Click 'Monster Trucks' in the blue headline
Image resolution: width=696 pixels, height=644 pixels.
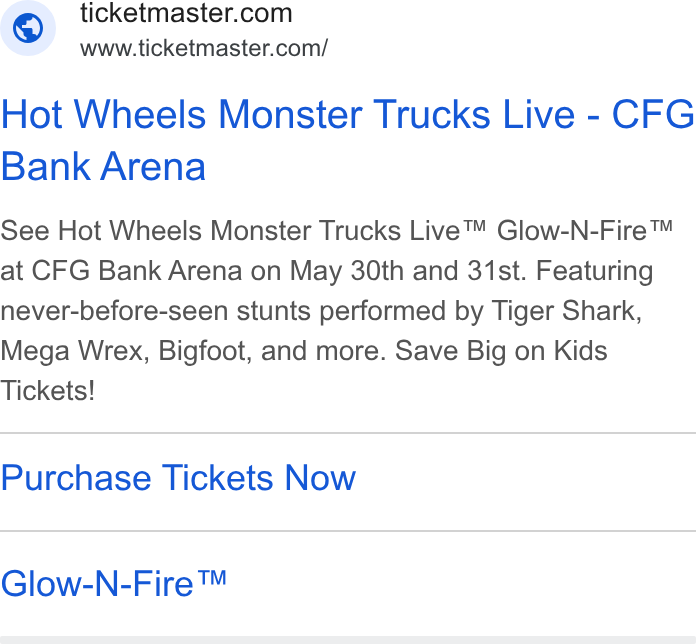(x=355, y=115)
